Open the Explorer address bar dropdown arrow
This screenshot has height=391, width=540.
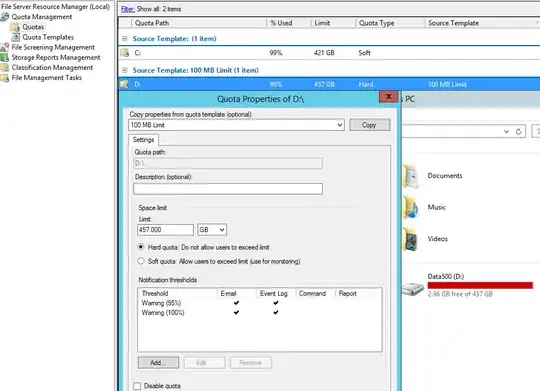pyautogui.click(x=506, y=132)
